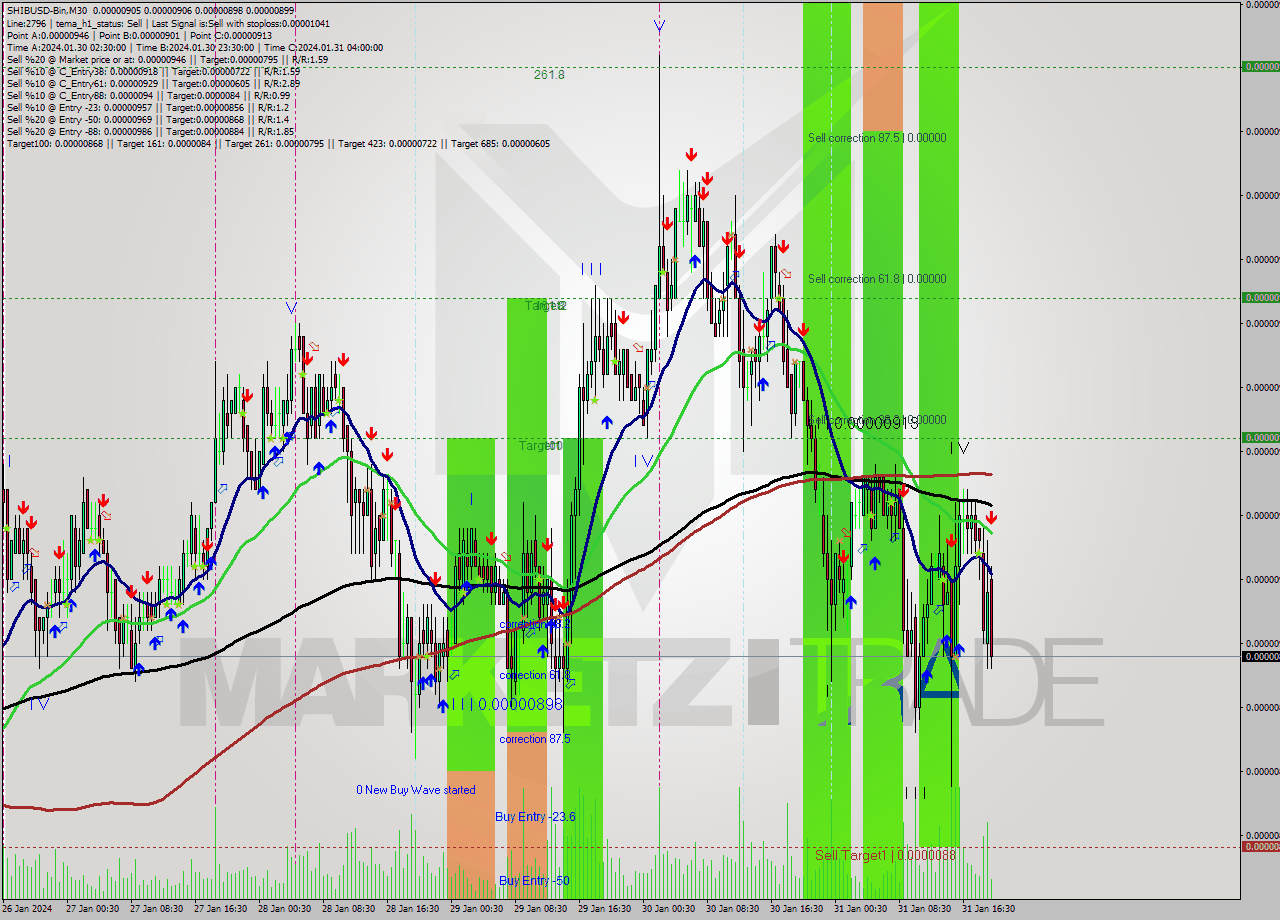Click the '28 Jan 00:30' time label
Viewport: 1280px width, 920px height.
click(285, 909)
